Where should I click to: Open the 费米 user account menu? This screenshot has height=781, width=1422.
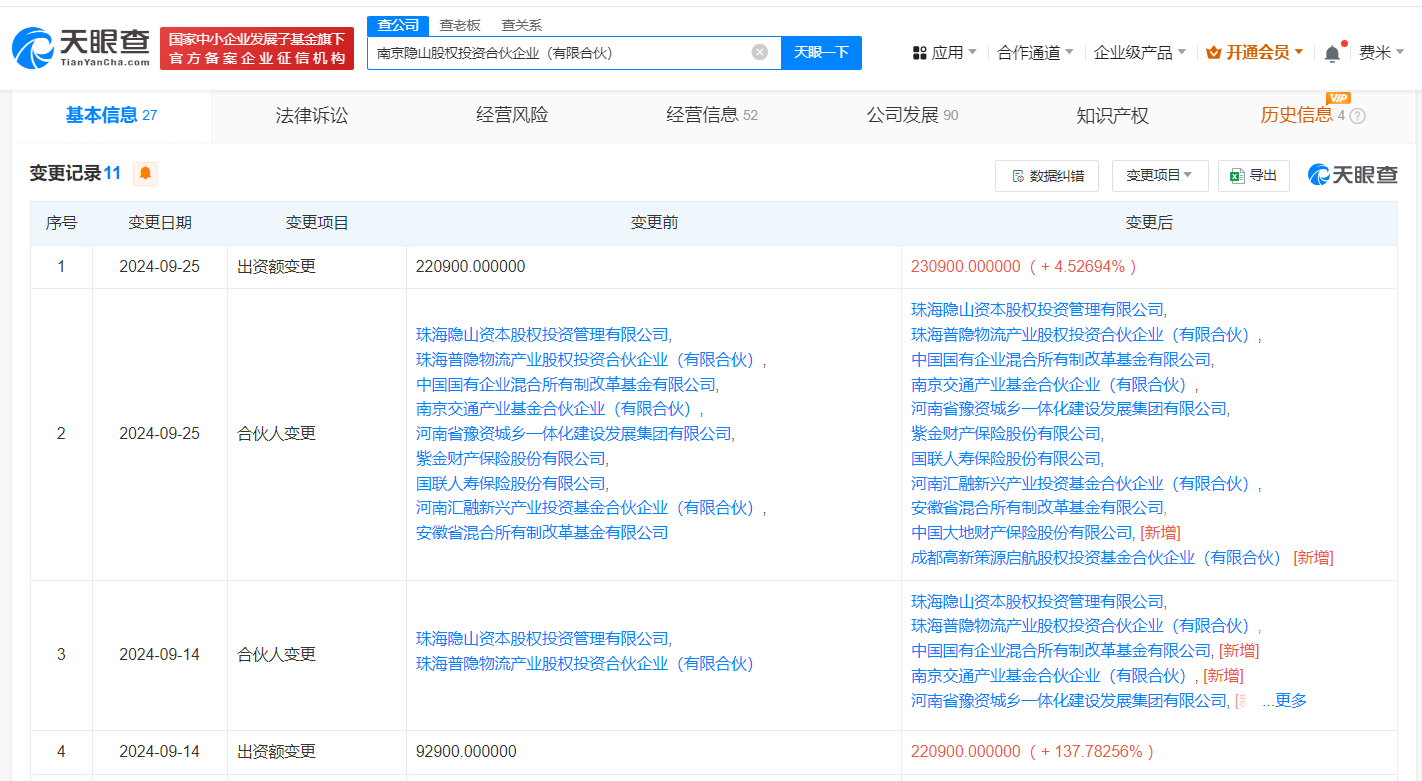point(1381,52)
